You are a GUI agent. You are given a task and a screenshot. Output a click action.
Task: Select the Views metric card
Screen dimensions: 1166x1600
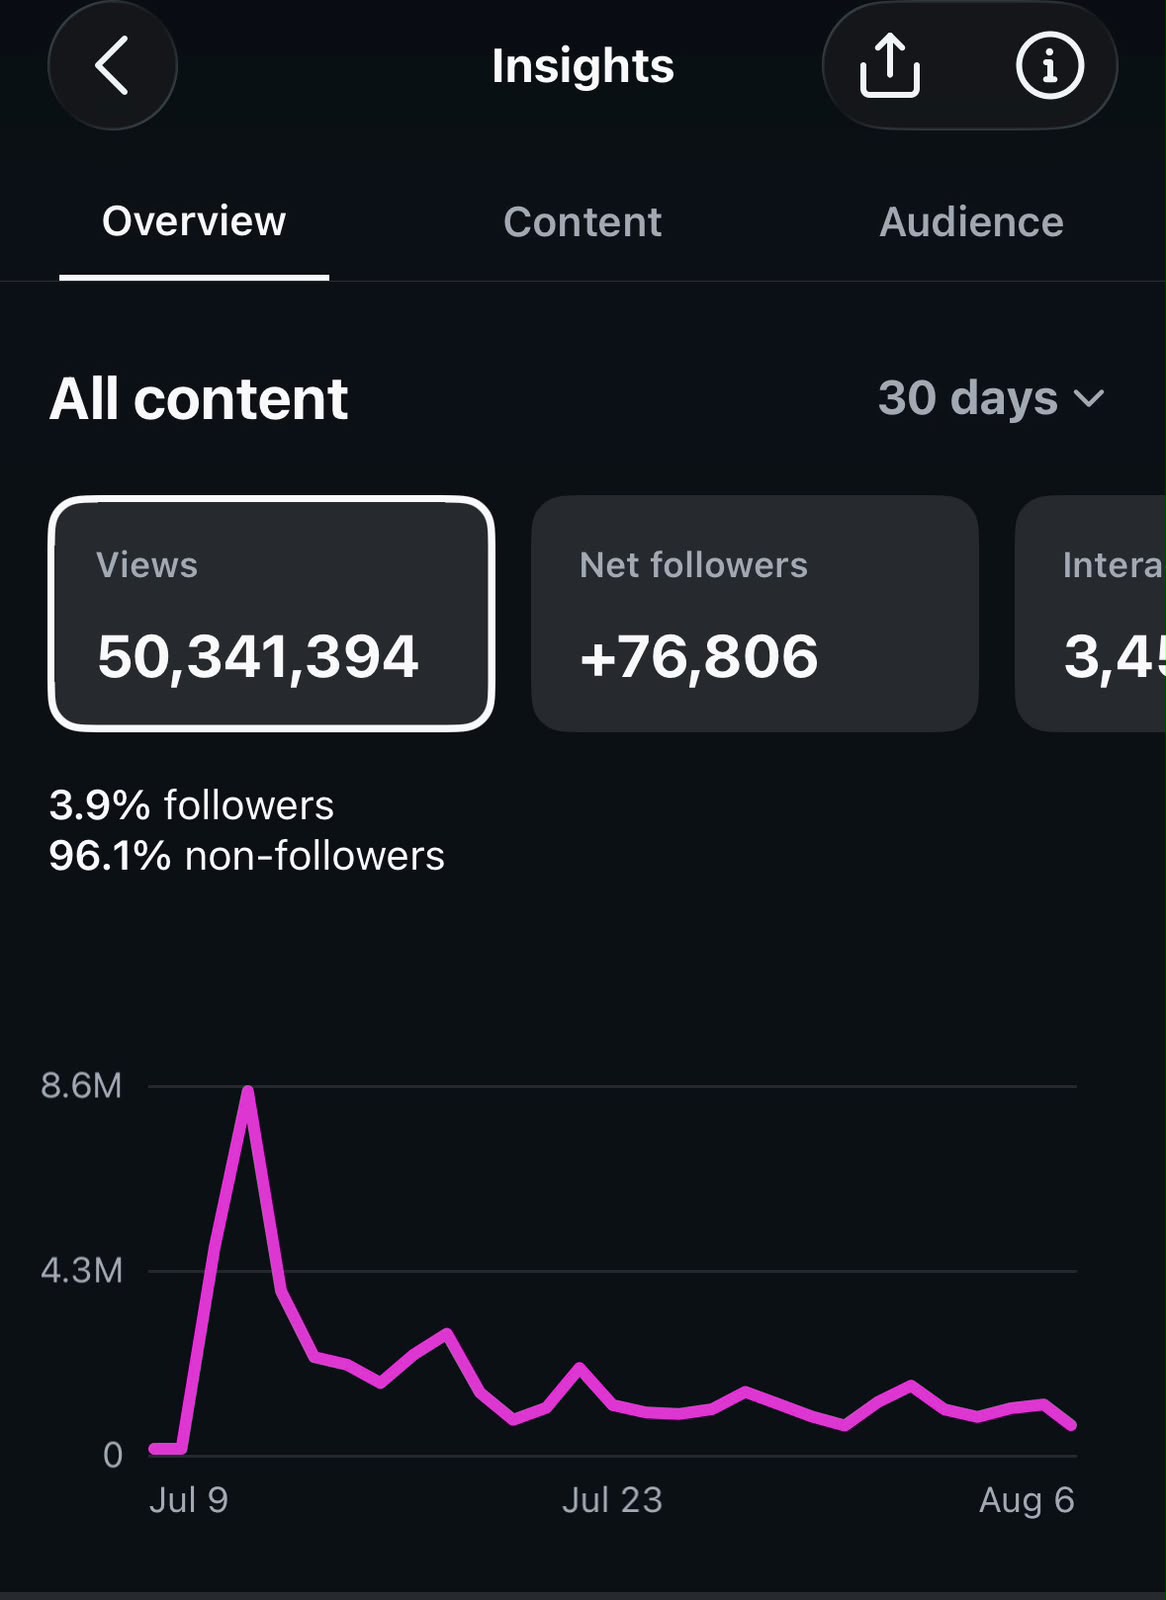pos(271,614)
